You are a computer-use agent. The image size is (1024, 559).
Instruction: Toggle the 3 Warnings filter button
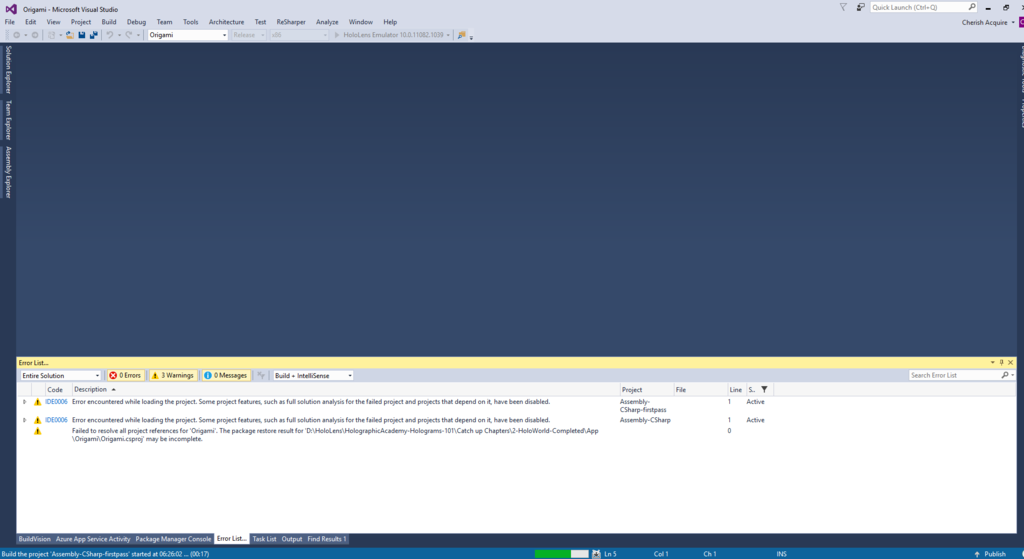(172, 375)
